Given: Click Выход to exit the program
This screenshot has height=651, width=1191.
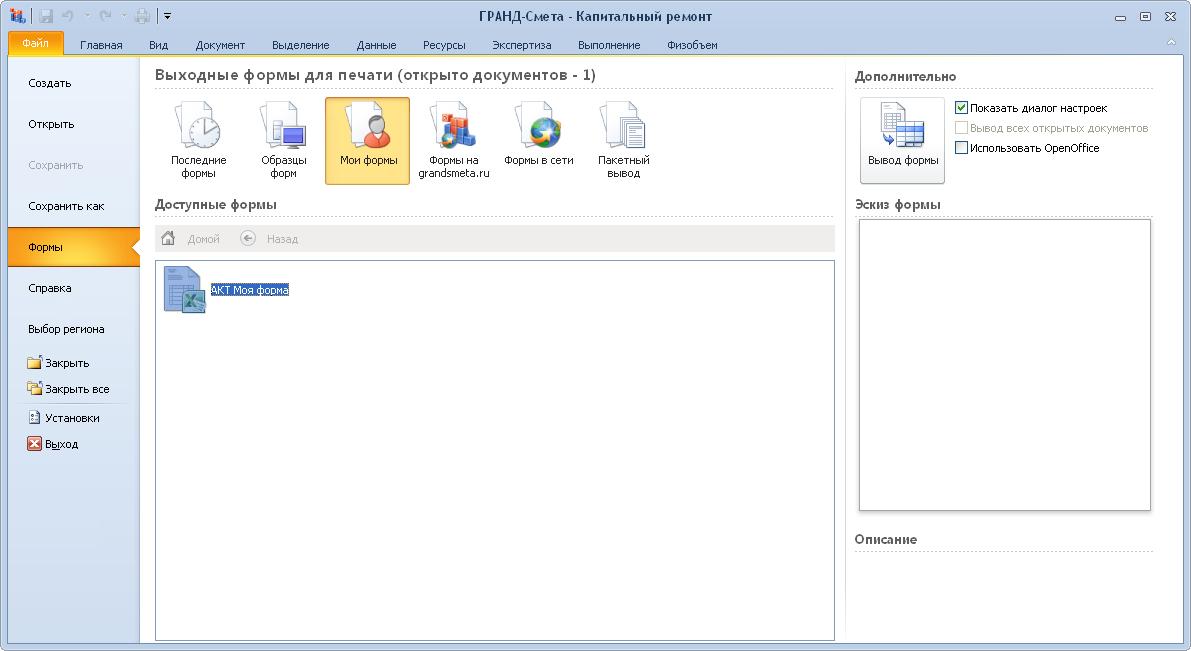Looking at the screenshot, I should 53,444.
